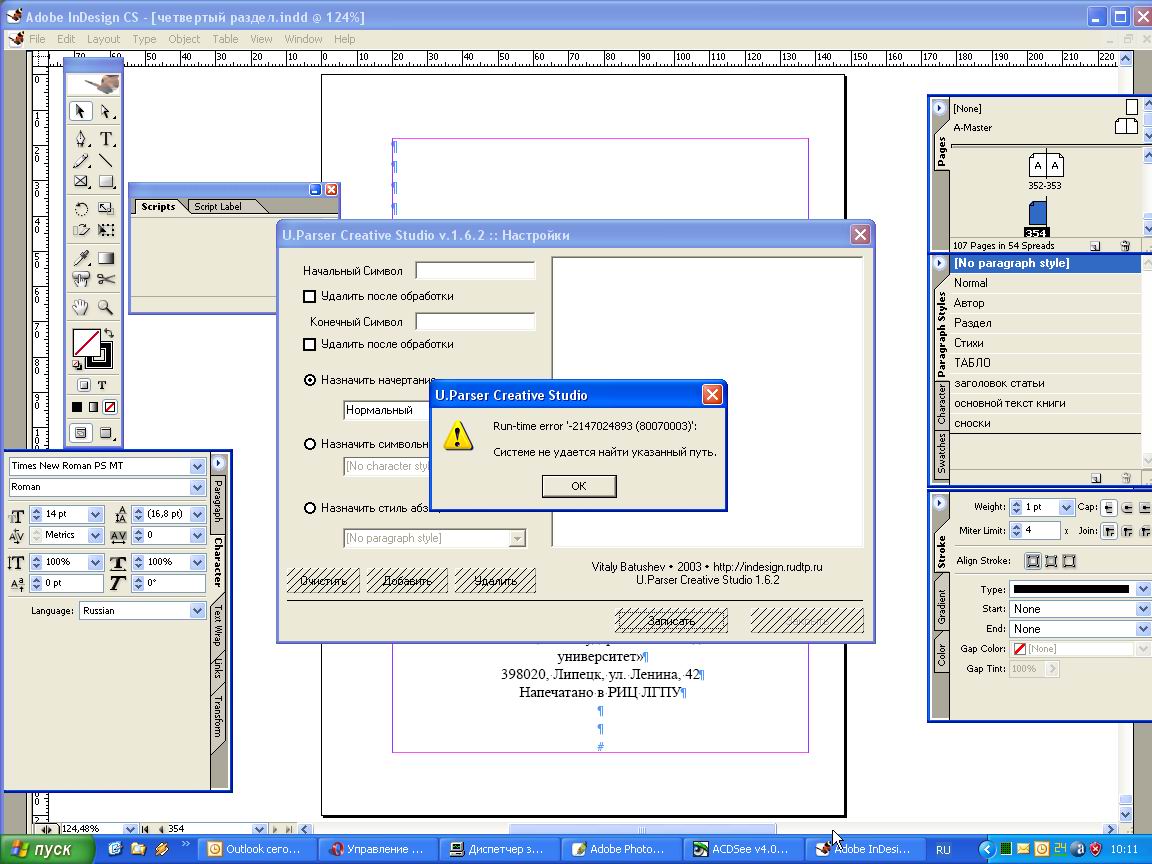
Task: Activate the Scale tool
Action: (106, 209)
